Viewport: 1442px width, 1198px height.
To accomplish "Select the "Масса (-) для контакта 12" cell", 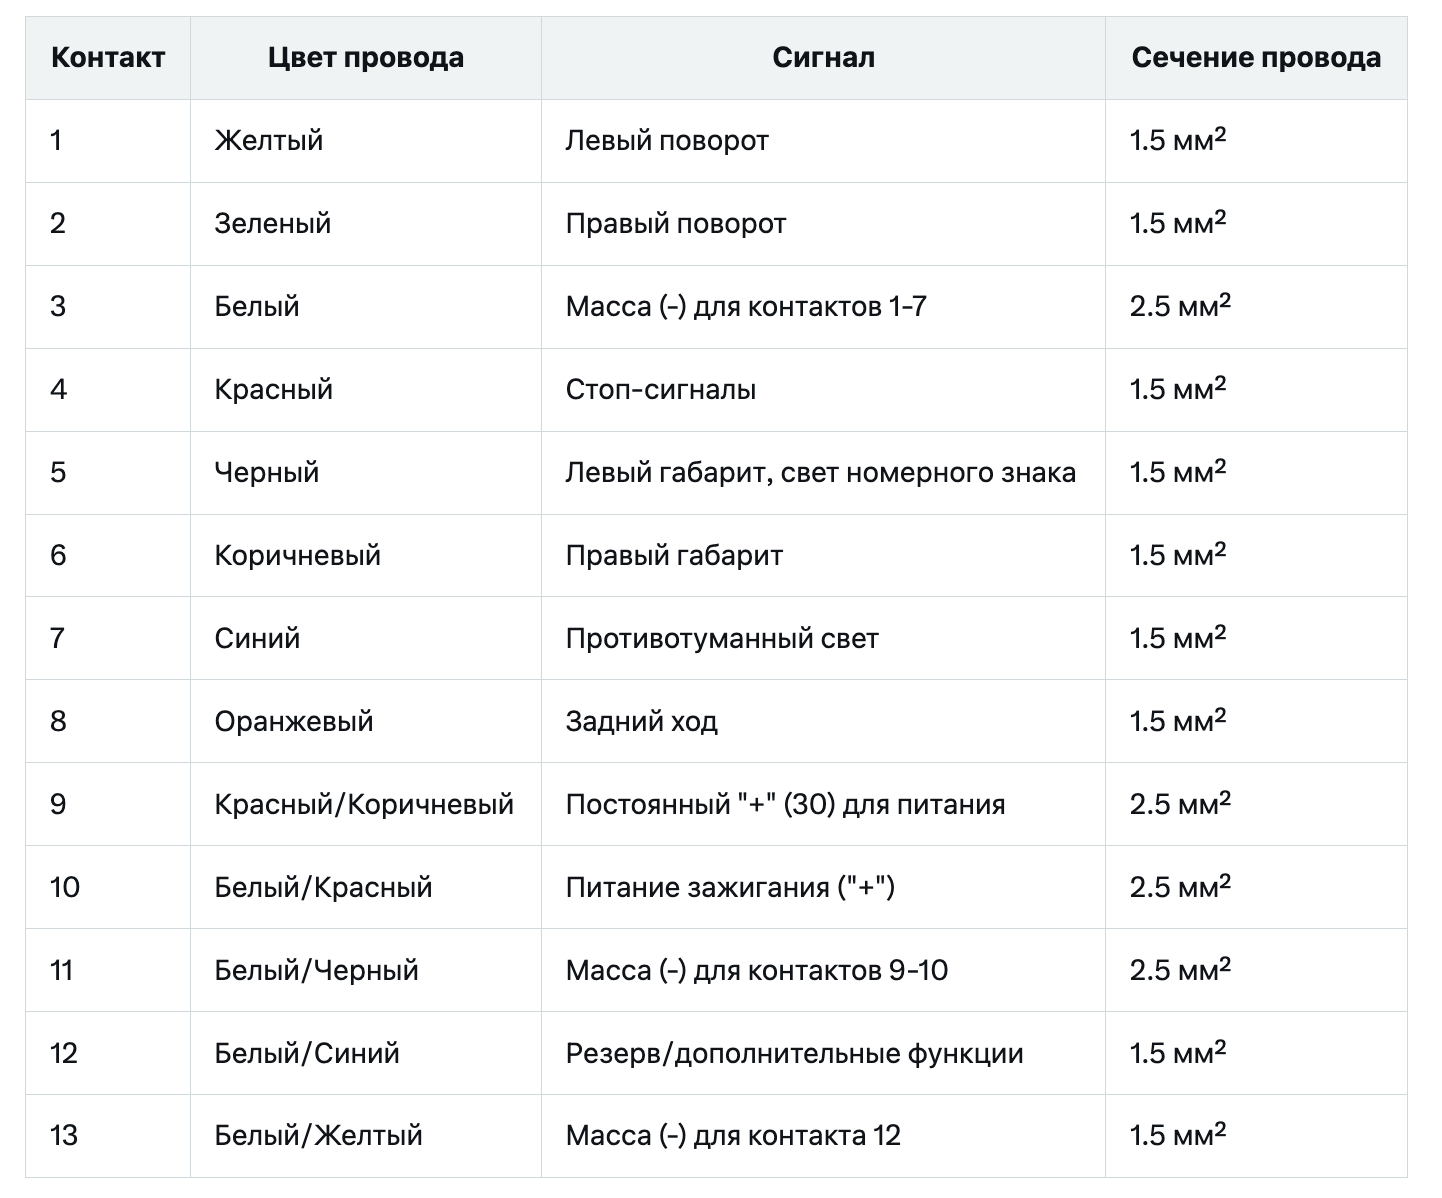I will (823, 1136).
